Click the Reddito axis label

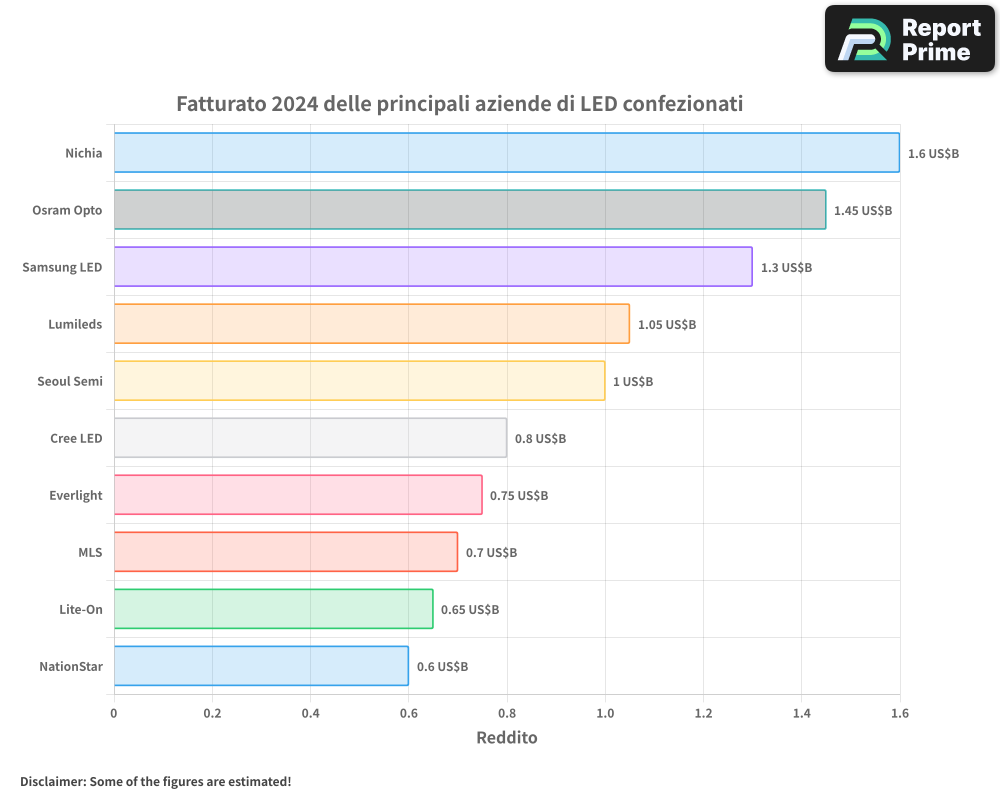(x=507, y=738)
